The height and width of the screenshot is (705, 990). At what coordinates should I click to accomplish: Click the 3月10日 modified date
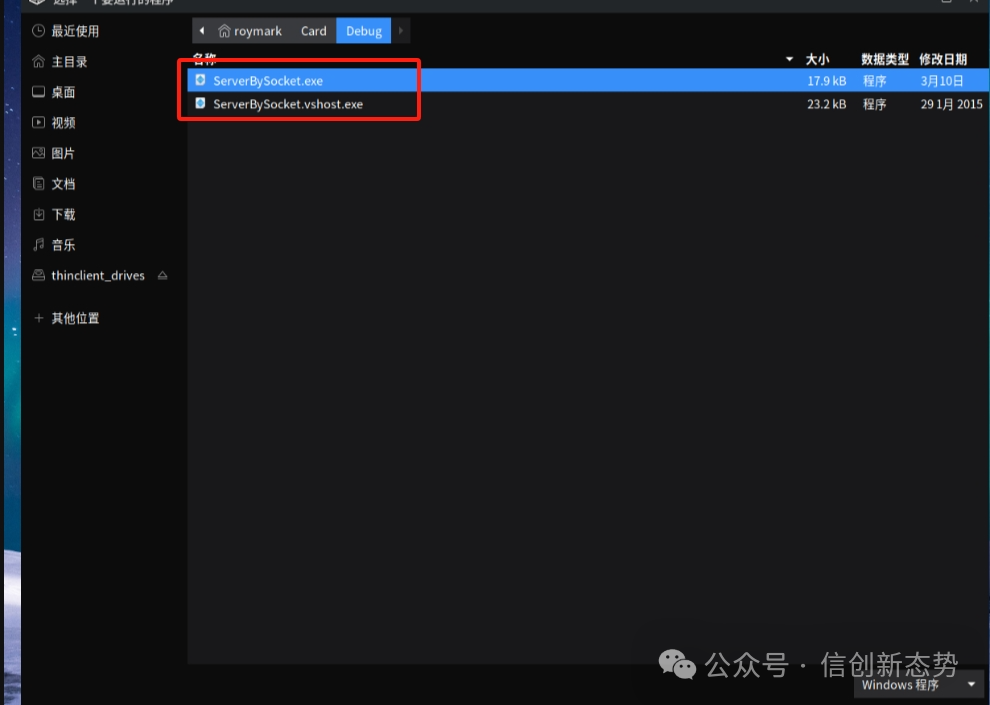pyautogui.click(x=942, y=81)
